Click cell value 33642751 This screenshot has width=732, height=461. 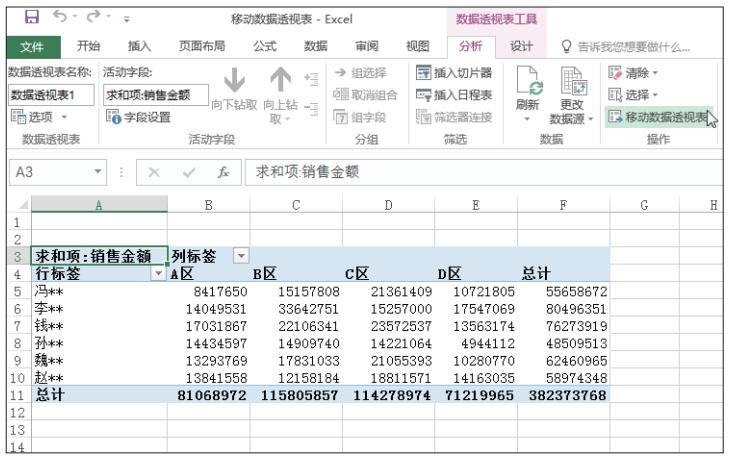(x=309, y=309)
